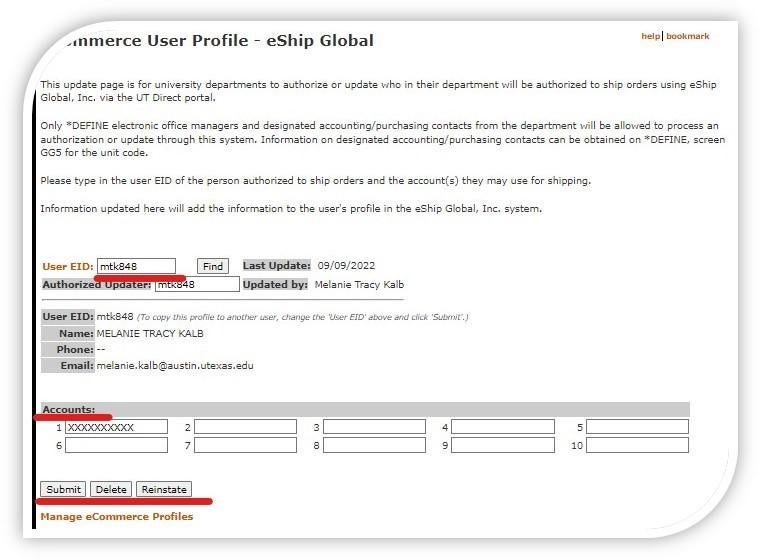This screenshot has height=560, width=760.
Task: Open the help link
Action: [x=650, y=36]
